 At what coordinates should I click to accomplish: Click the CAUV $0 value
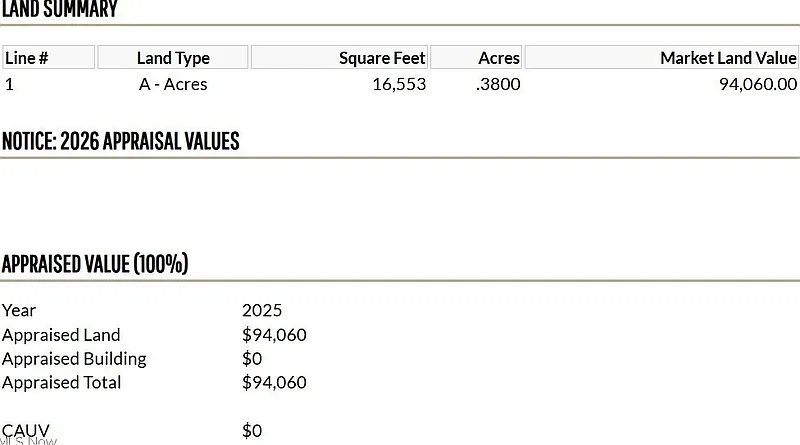click(252, 431)
